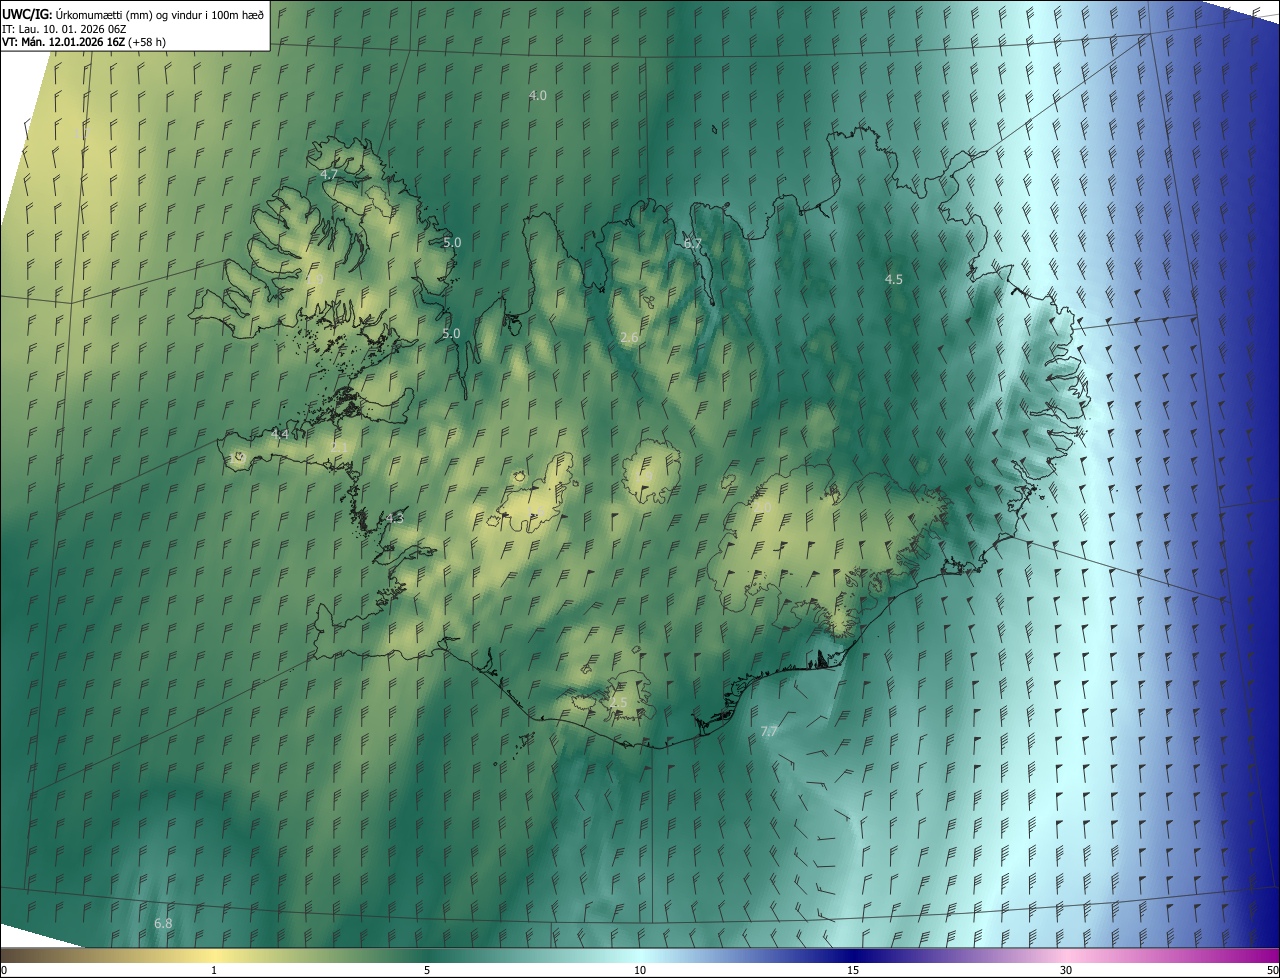This screenshot has width=1280, height=978.
Task: Click the 6.8 value label in the southwest ocean
Action: pyautogui.click(x=163, y=923)
